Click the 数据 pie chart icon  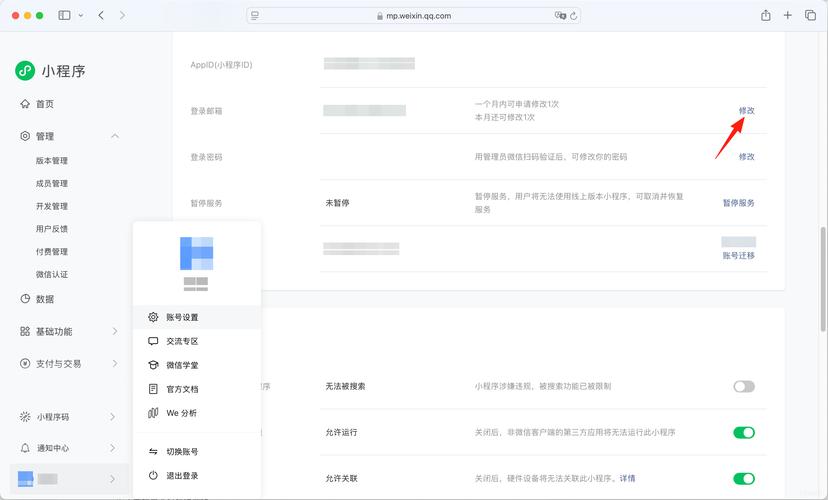click(25, 299)
